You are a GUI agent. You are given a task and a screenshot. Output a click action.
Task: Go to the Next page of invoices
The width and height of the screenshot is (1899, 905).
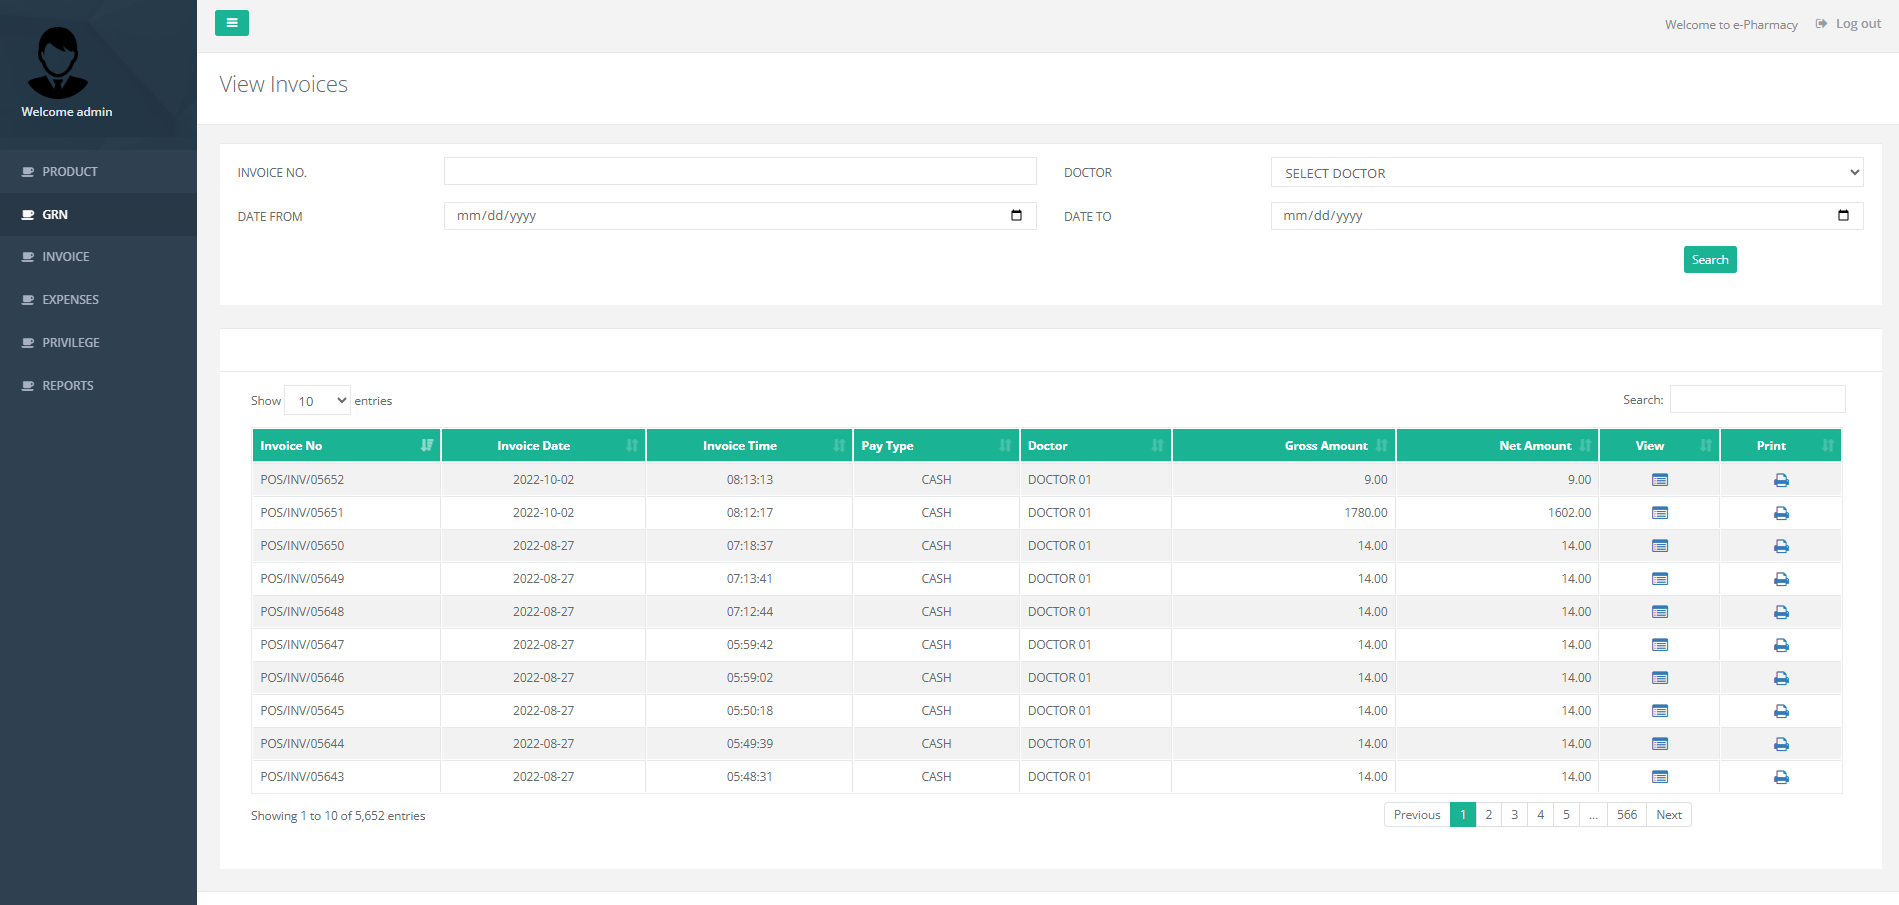coord(1668,814)
